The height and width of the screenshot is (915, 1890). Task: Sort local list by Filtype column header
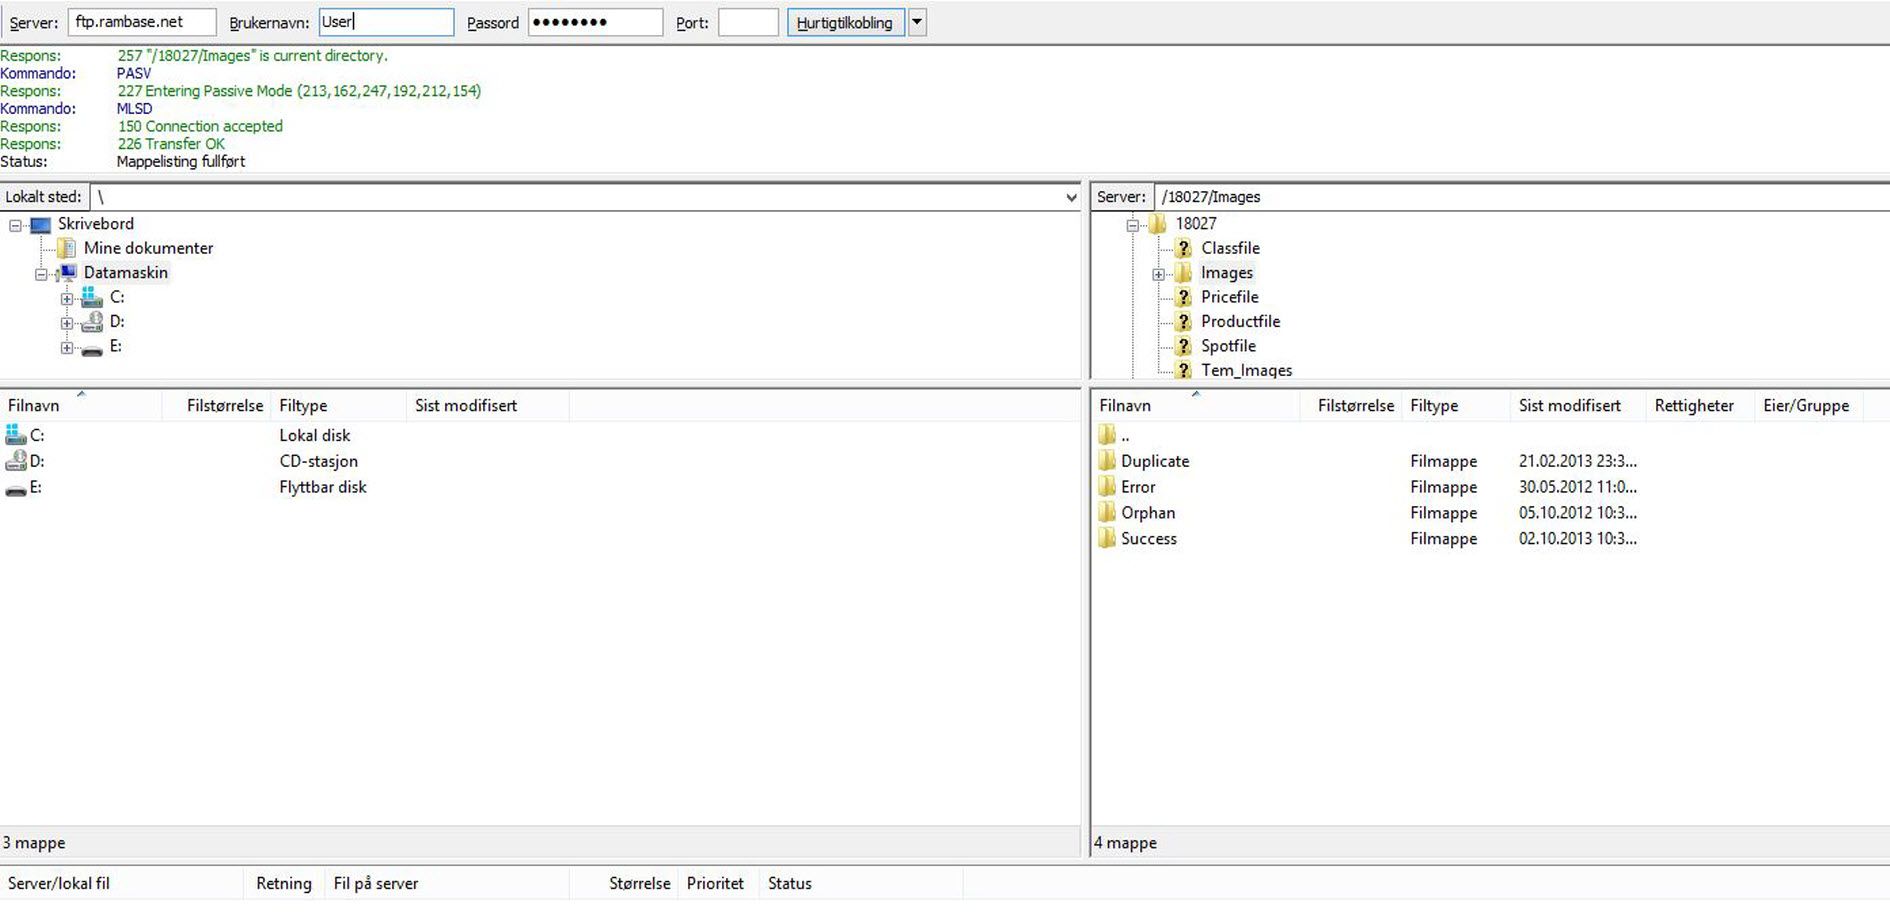tap(303, 406)
